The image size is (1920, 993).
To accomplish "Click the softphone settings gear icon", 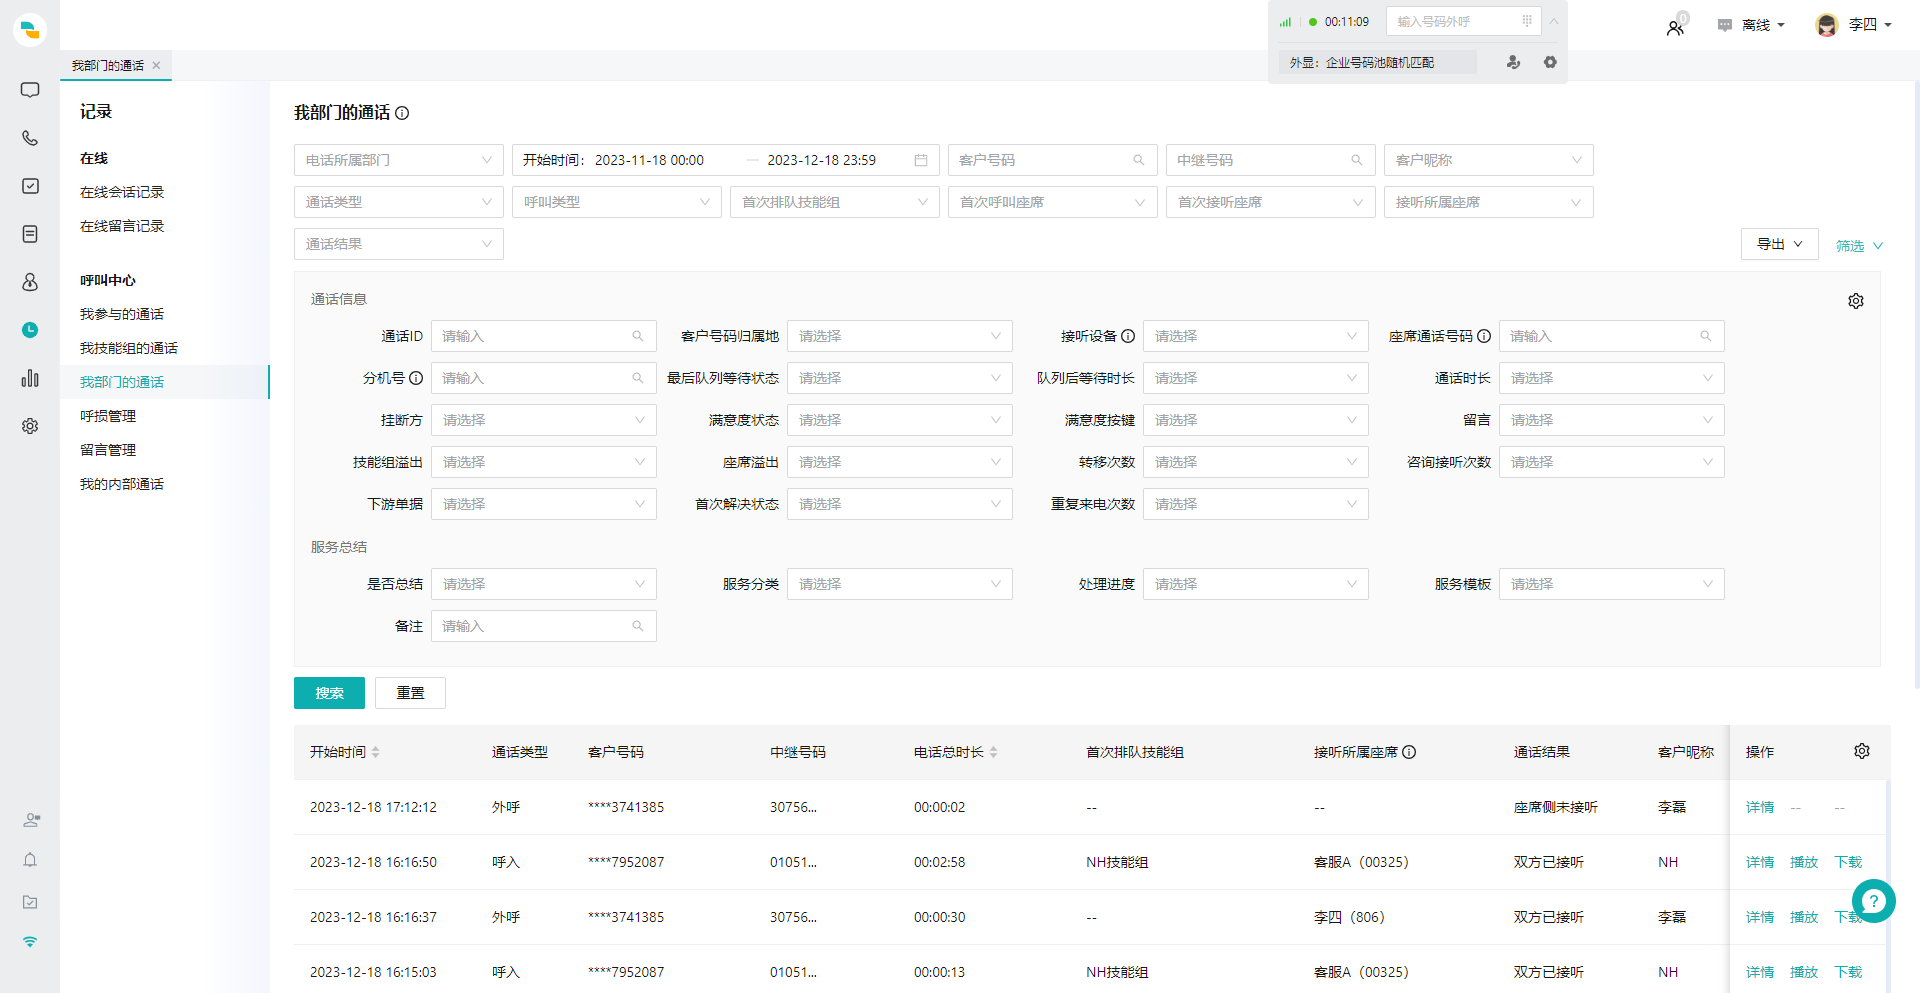I will pos(1550,62).
